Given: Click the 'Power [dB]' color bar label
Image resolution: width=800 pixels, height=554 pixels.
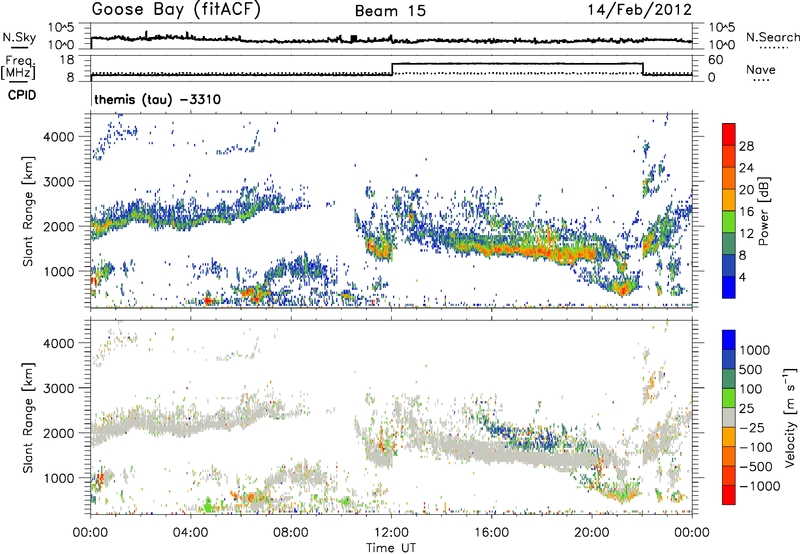Looking at the screenshot, I should (x=763, y=211).
